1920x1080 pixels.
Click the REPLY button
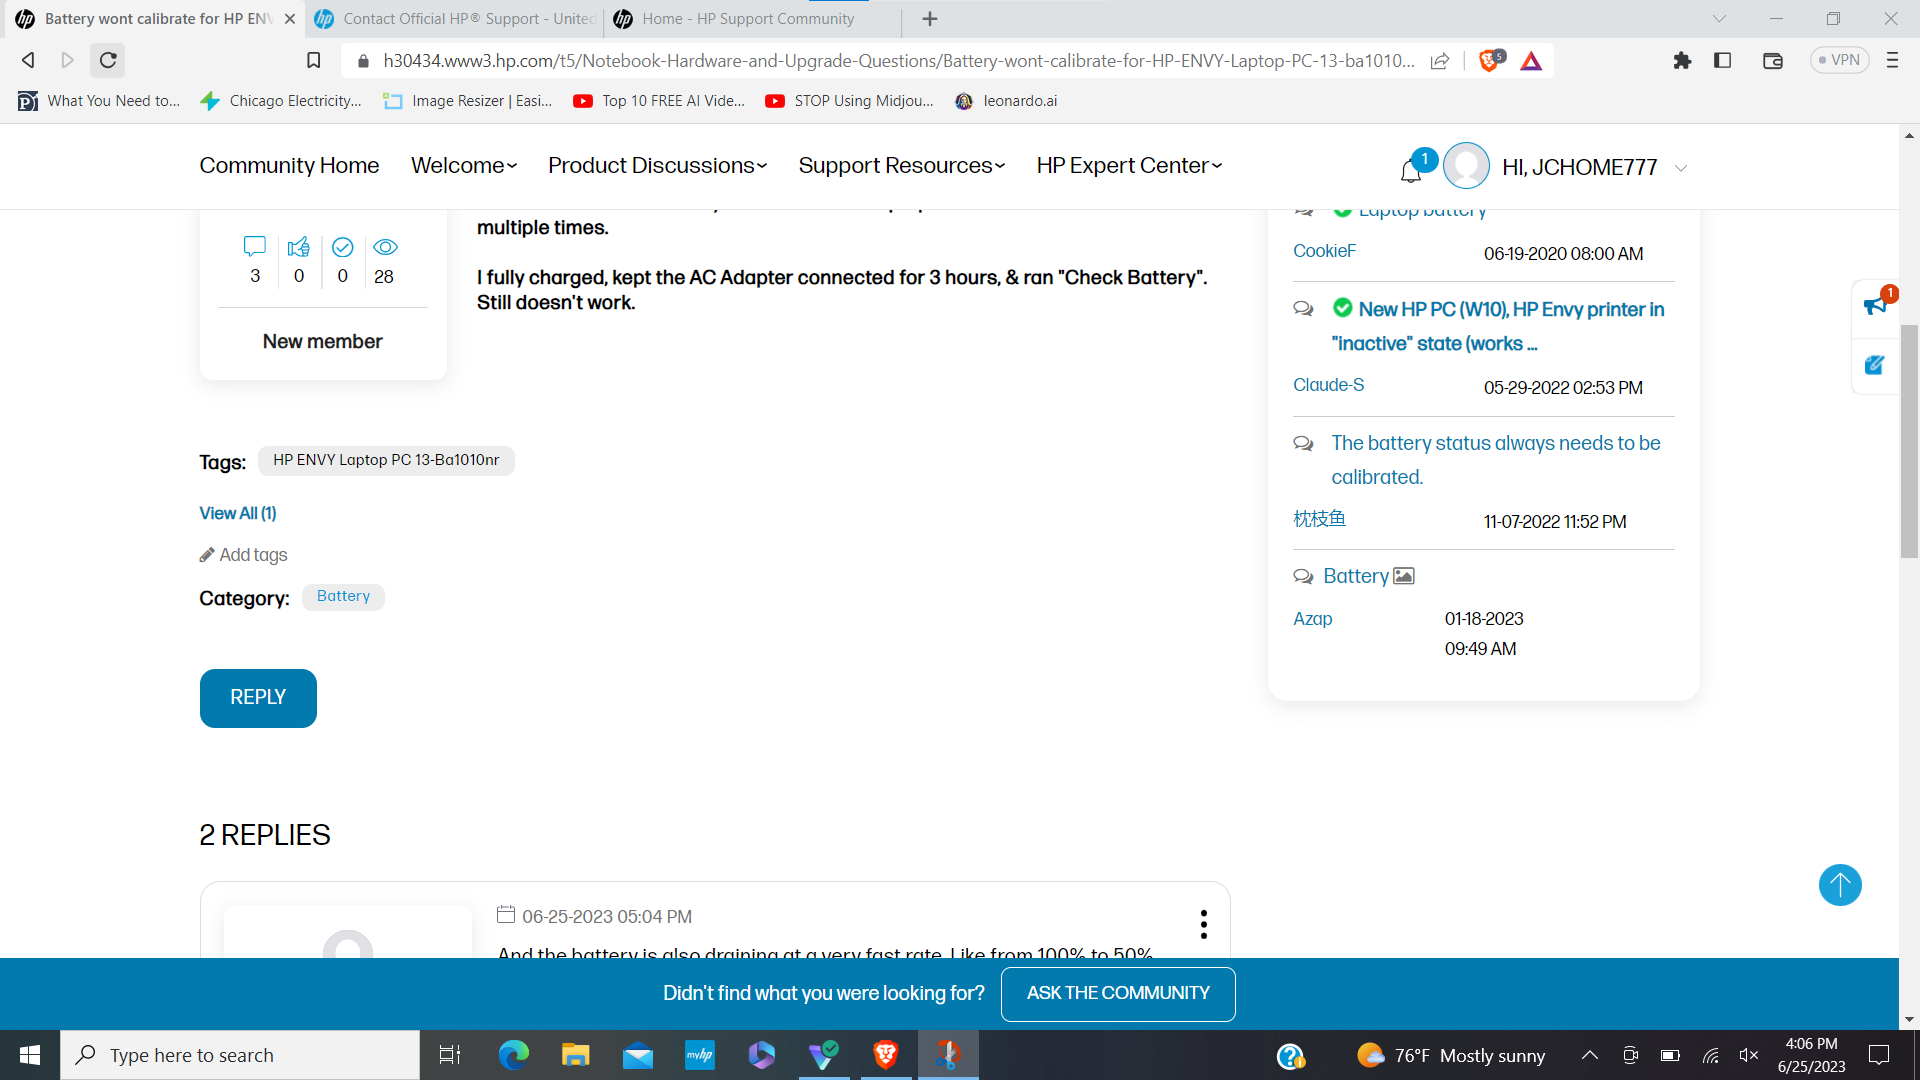[x=258, y=698]
